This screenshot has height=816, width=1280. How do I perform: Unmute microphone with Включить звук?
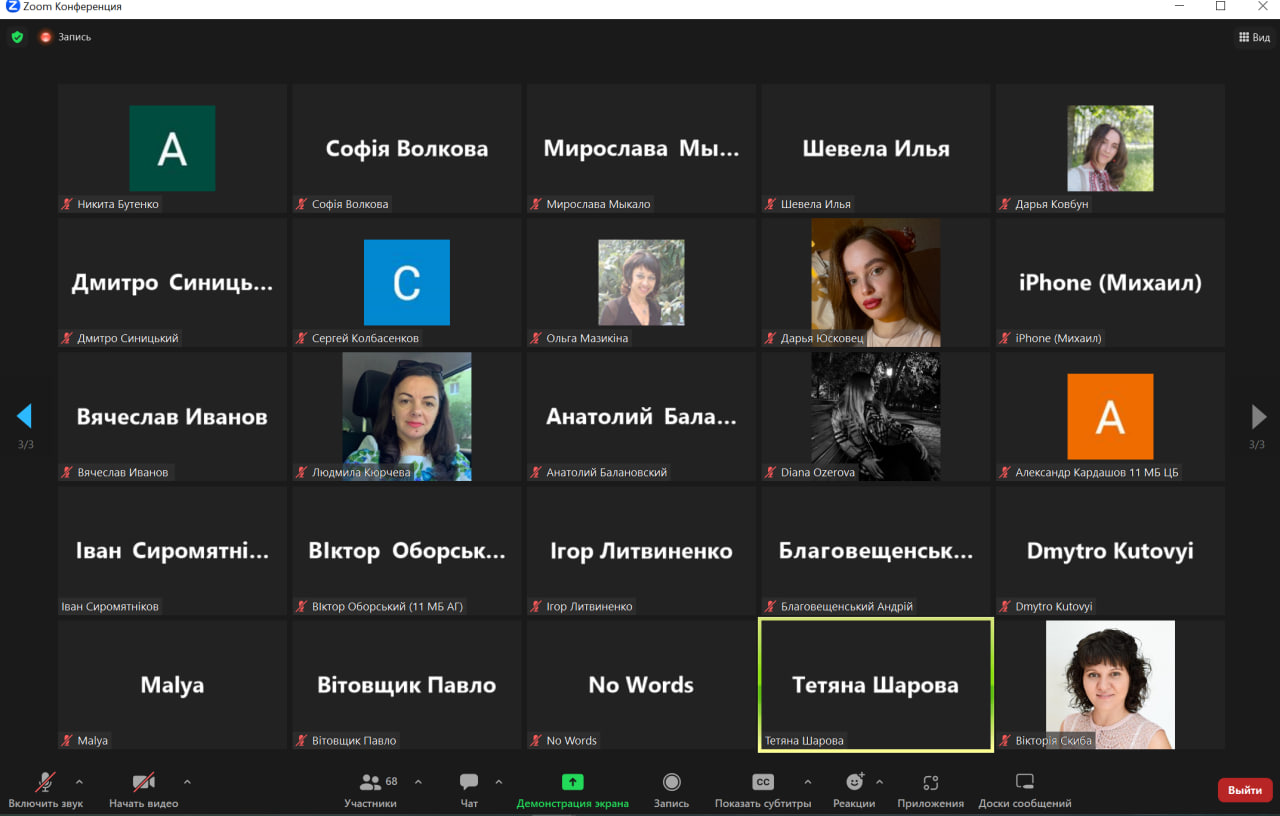[x=45, y=782]
